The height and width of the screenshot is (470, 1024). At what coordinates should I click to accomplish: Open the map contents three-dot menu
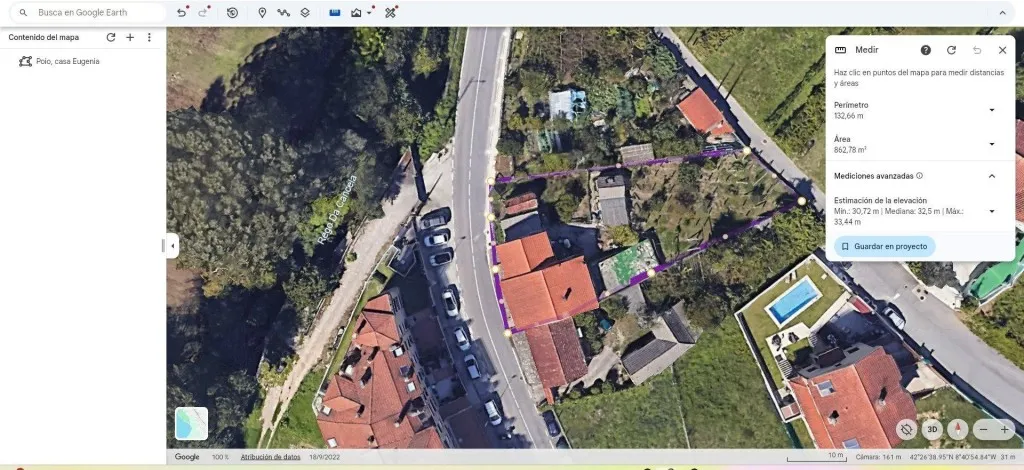tap(149, 37)
